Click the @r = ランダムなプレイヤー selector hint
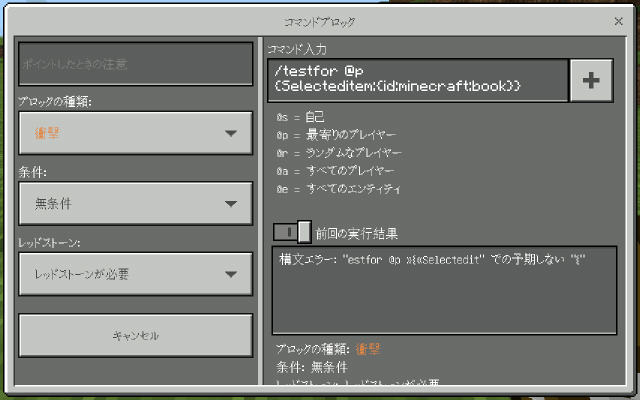The width and height of the screenshot is (640, 400). click(339, 153)
